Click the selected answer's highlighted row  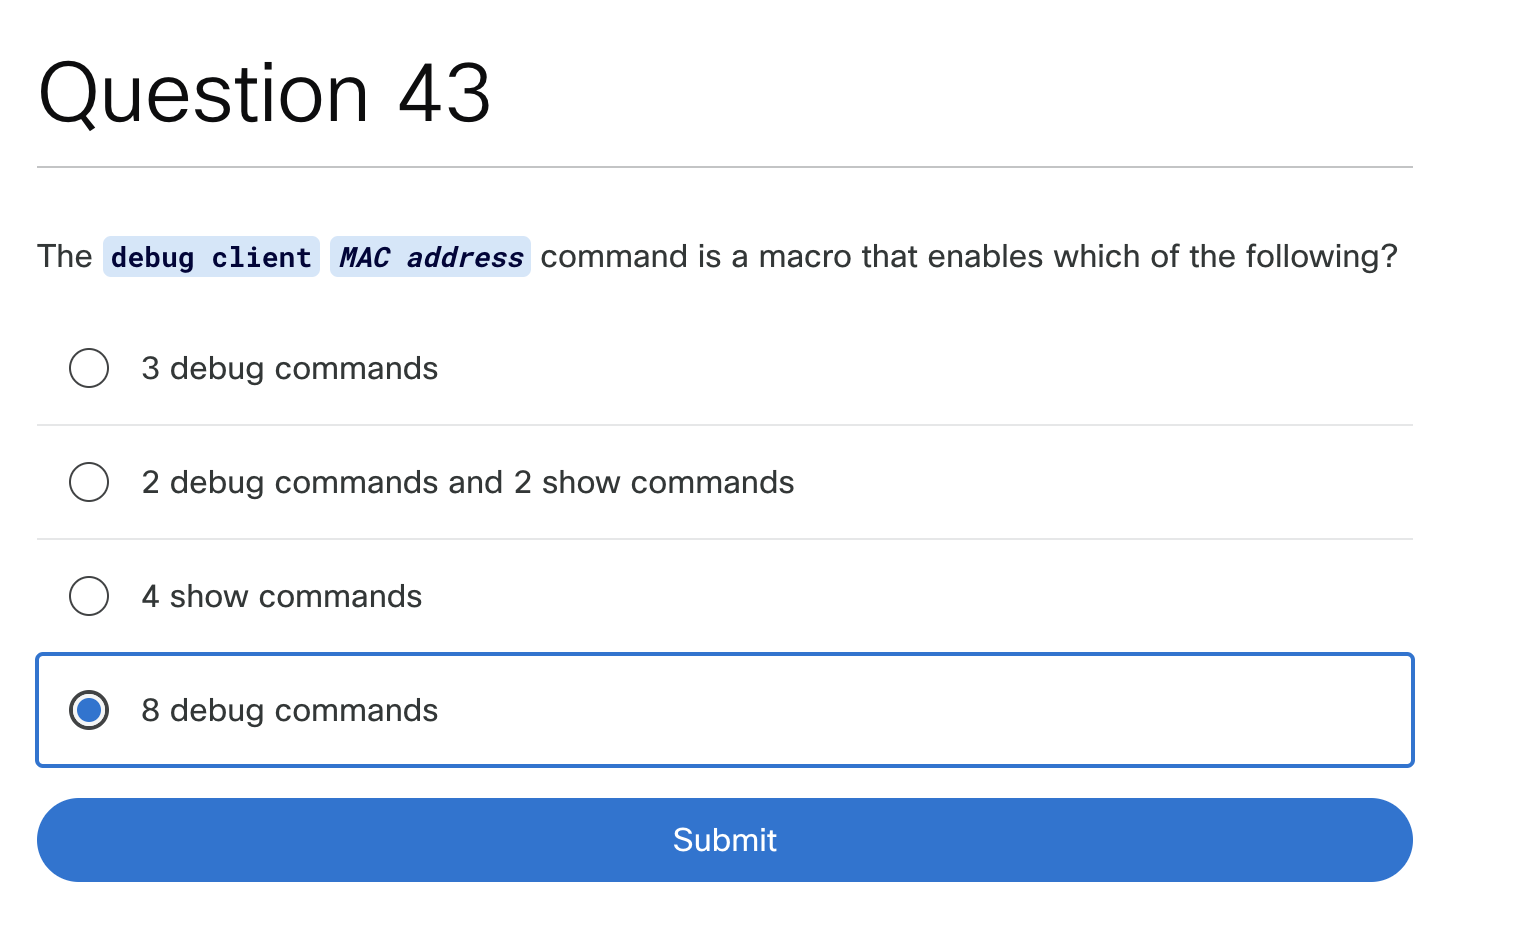click(724, 710)
